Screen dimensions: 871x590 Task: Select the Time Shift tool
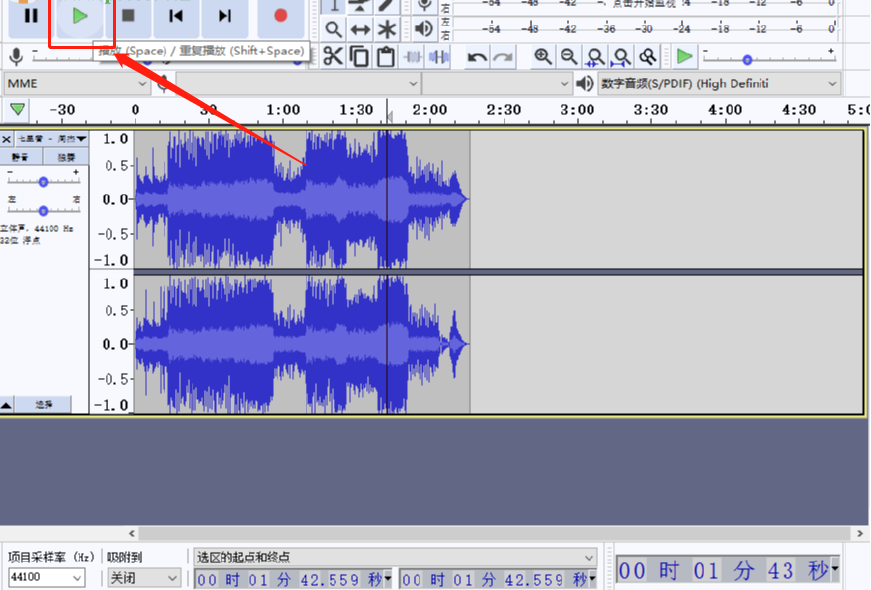click(x=360, y=29)
